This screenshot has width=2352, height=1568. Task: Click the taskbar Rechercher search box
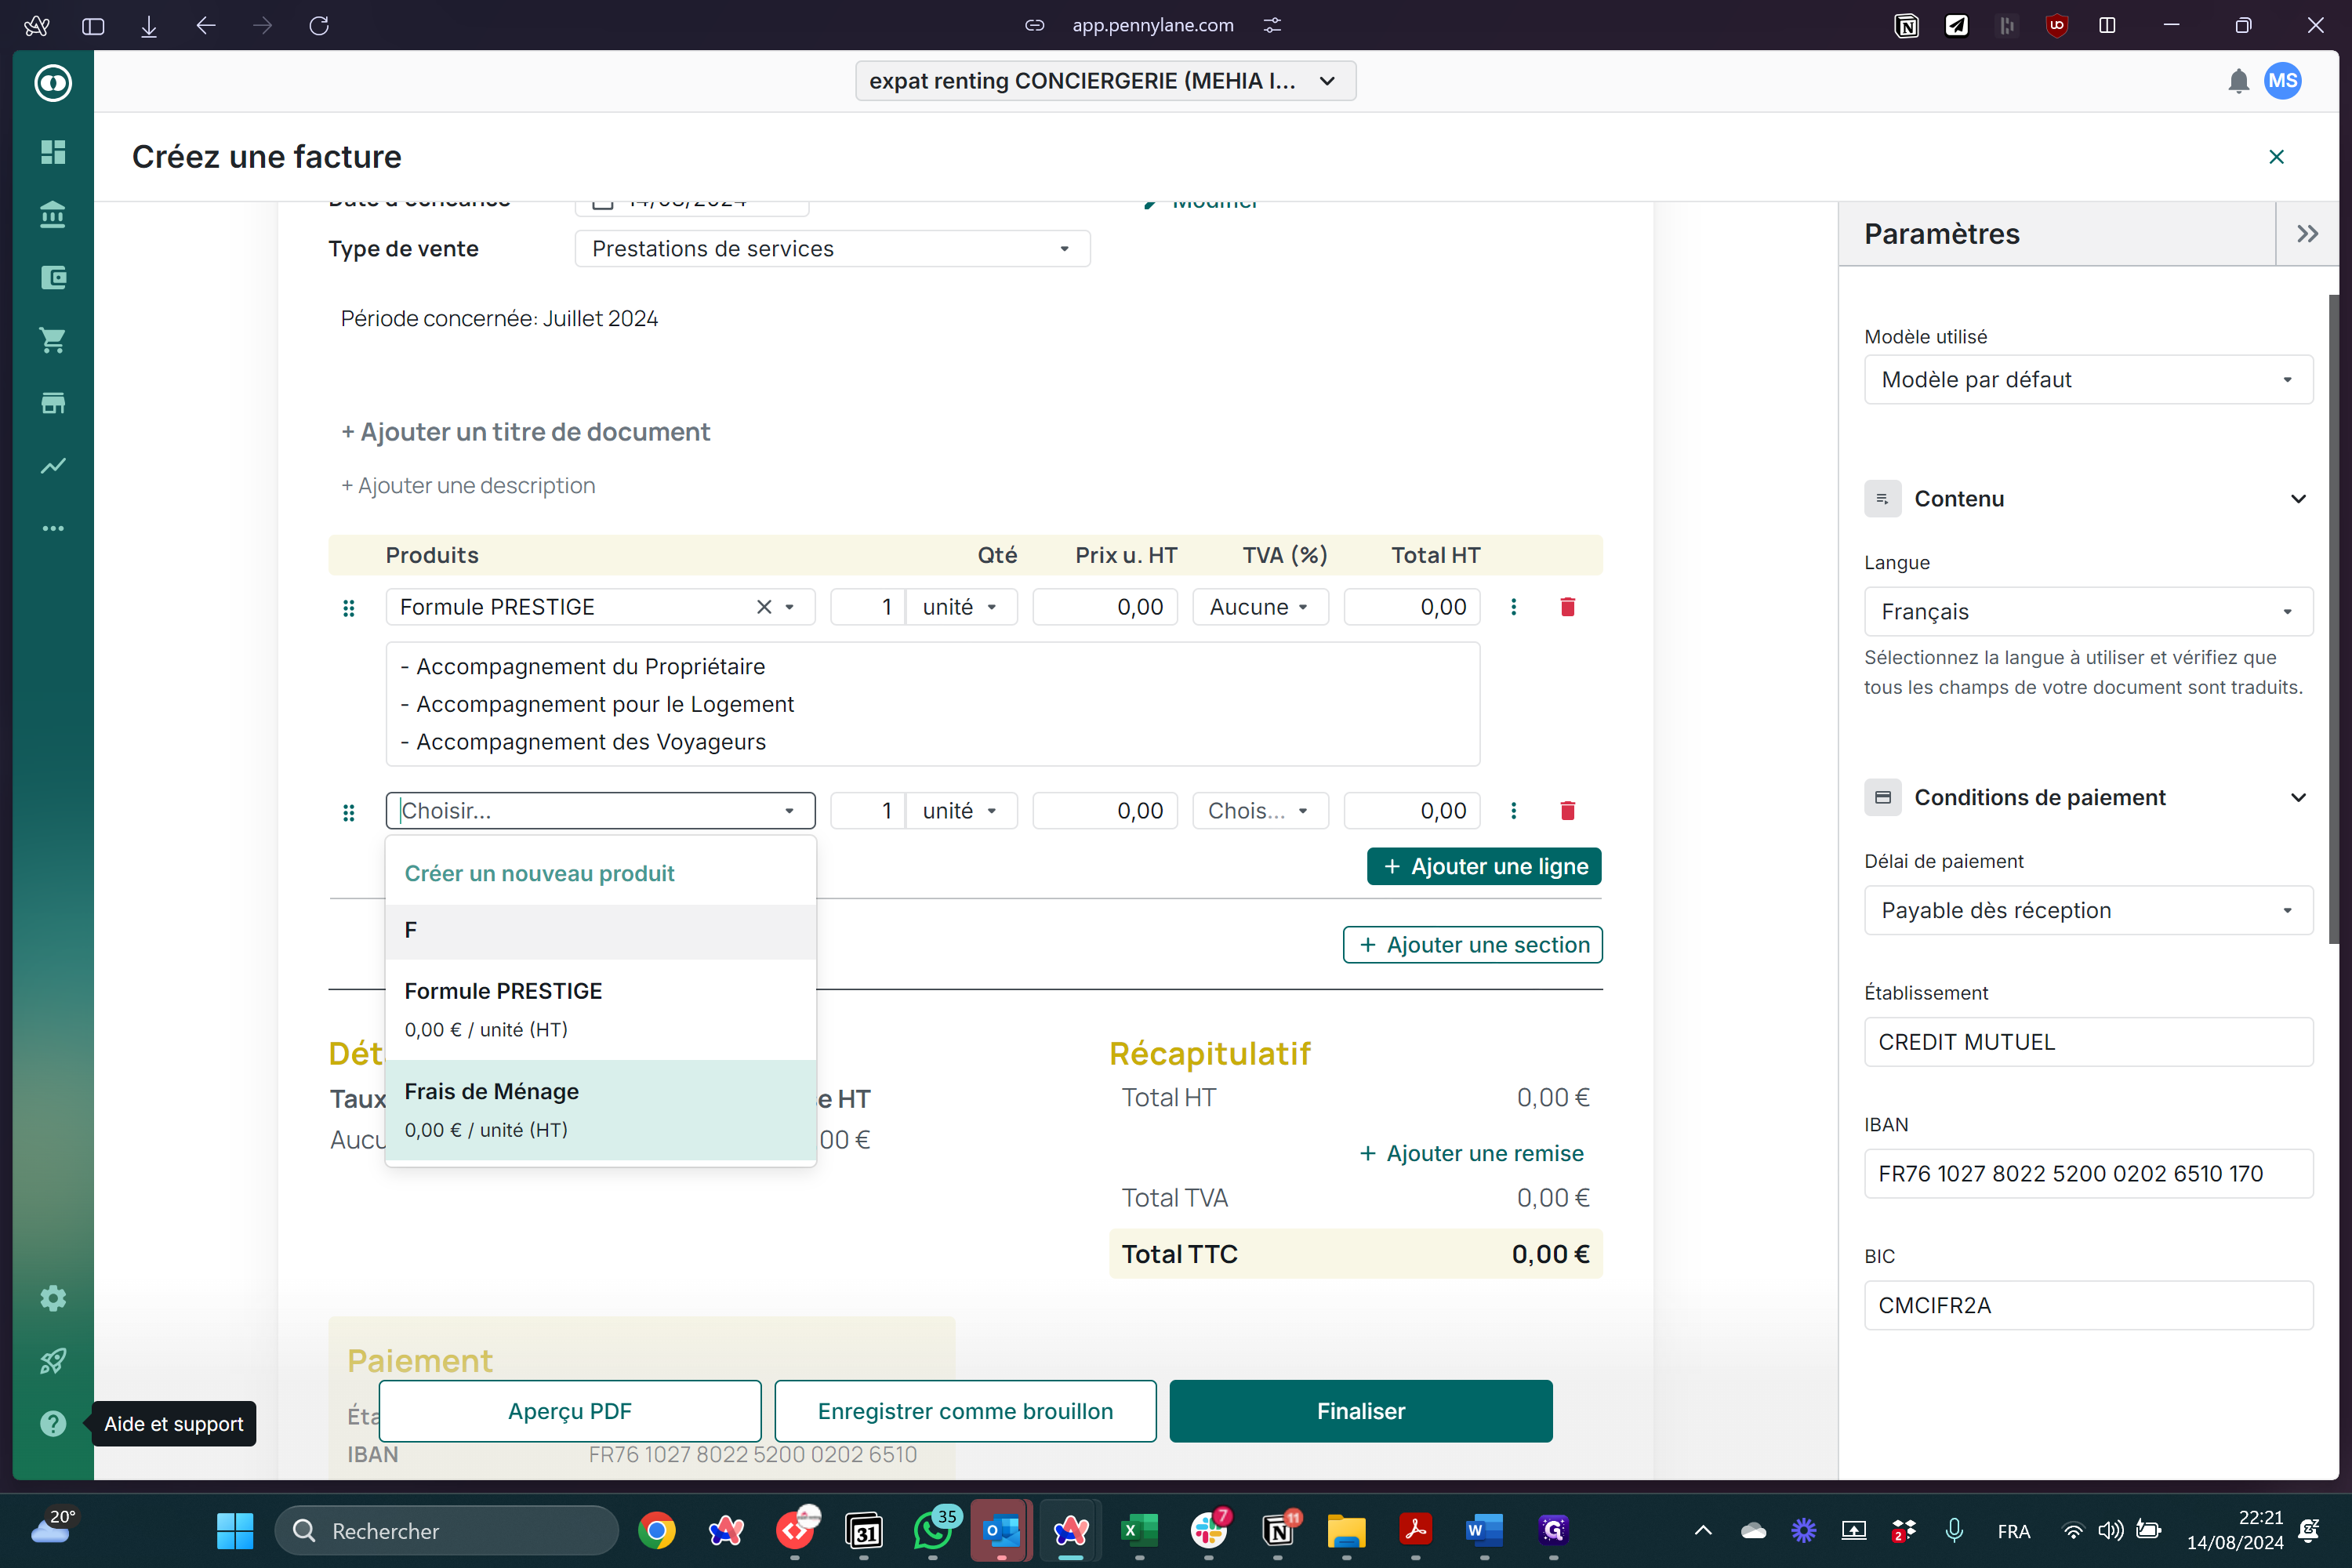446,1531
